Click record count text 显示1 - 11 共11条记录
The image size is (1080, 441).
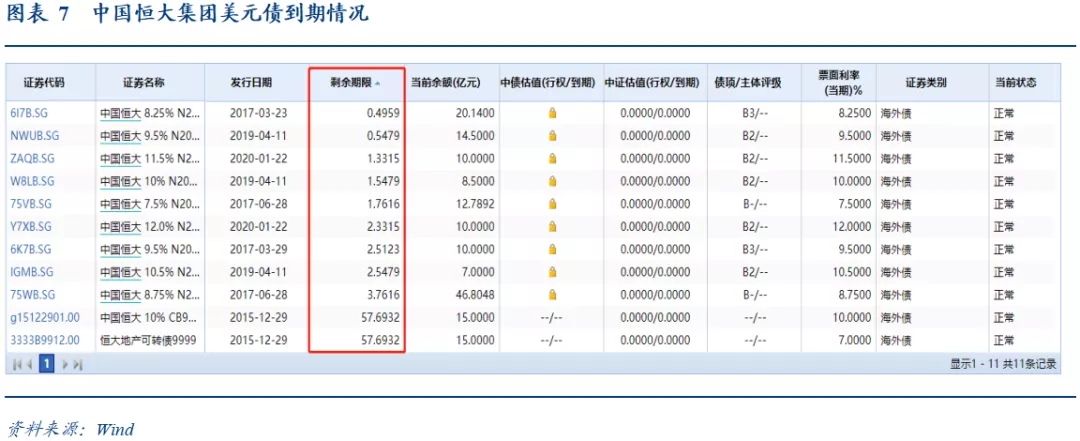(x=1004, y=365)
